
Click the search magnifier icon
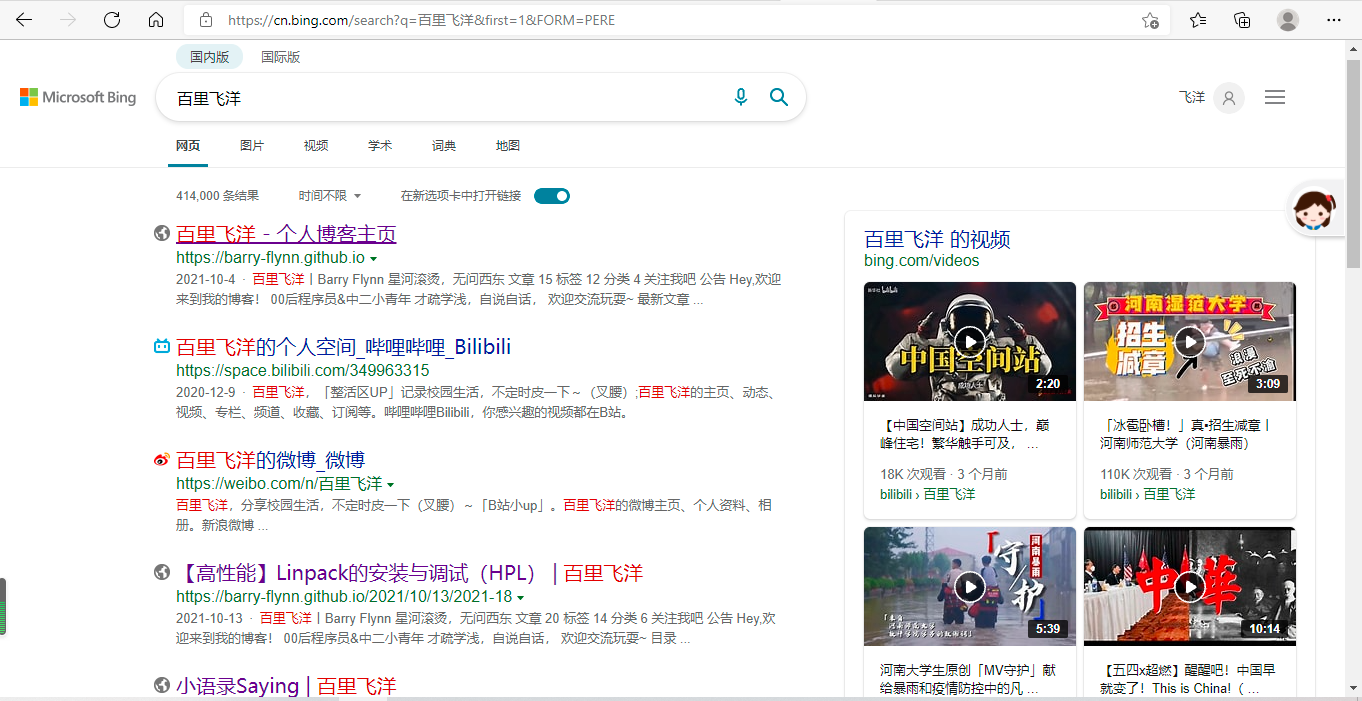(x=779, y=97)
